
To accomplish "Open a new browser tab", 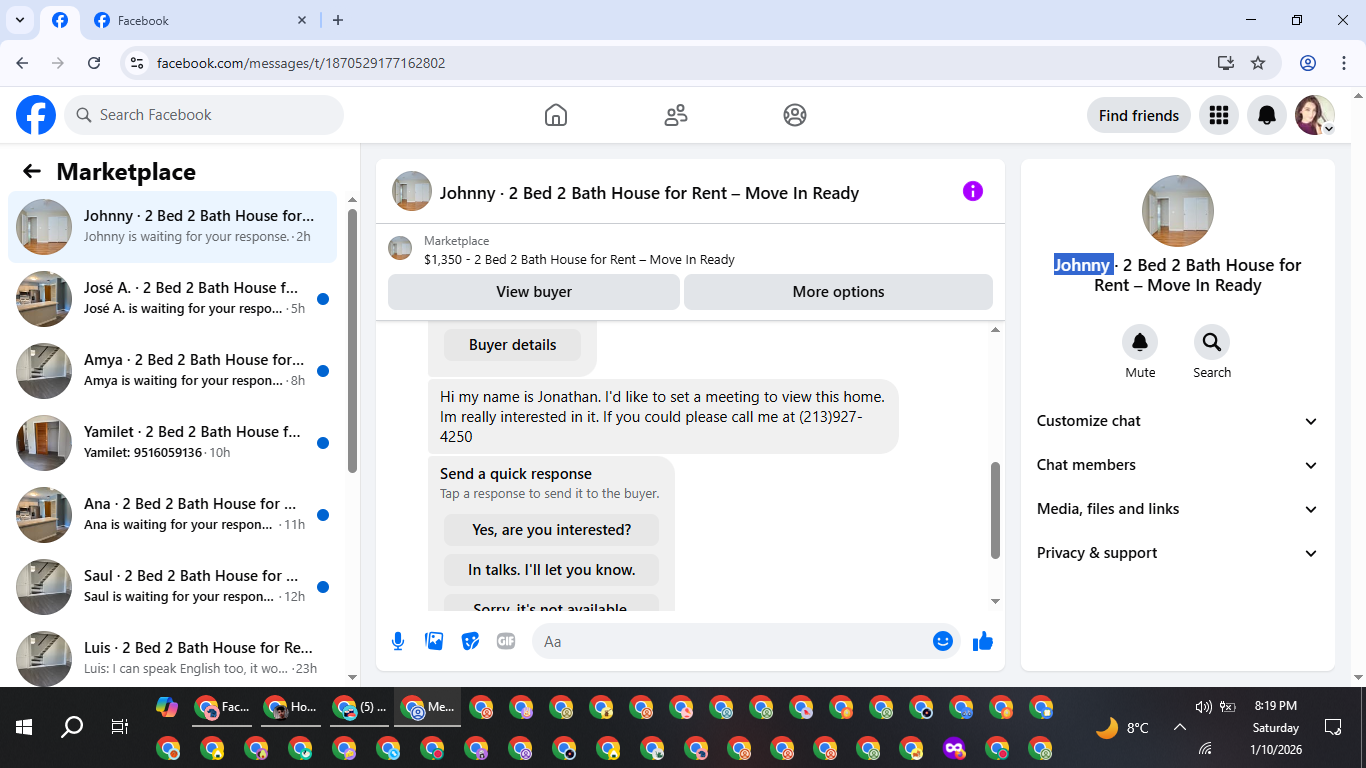I will point(338,20).
